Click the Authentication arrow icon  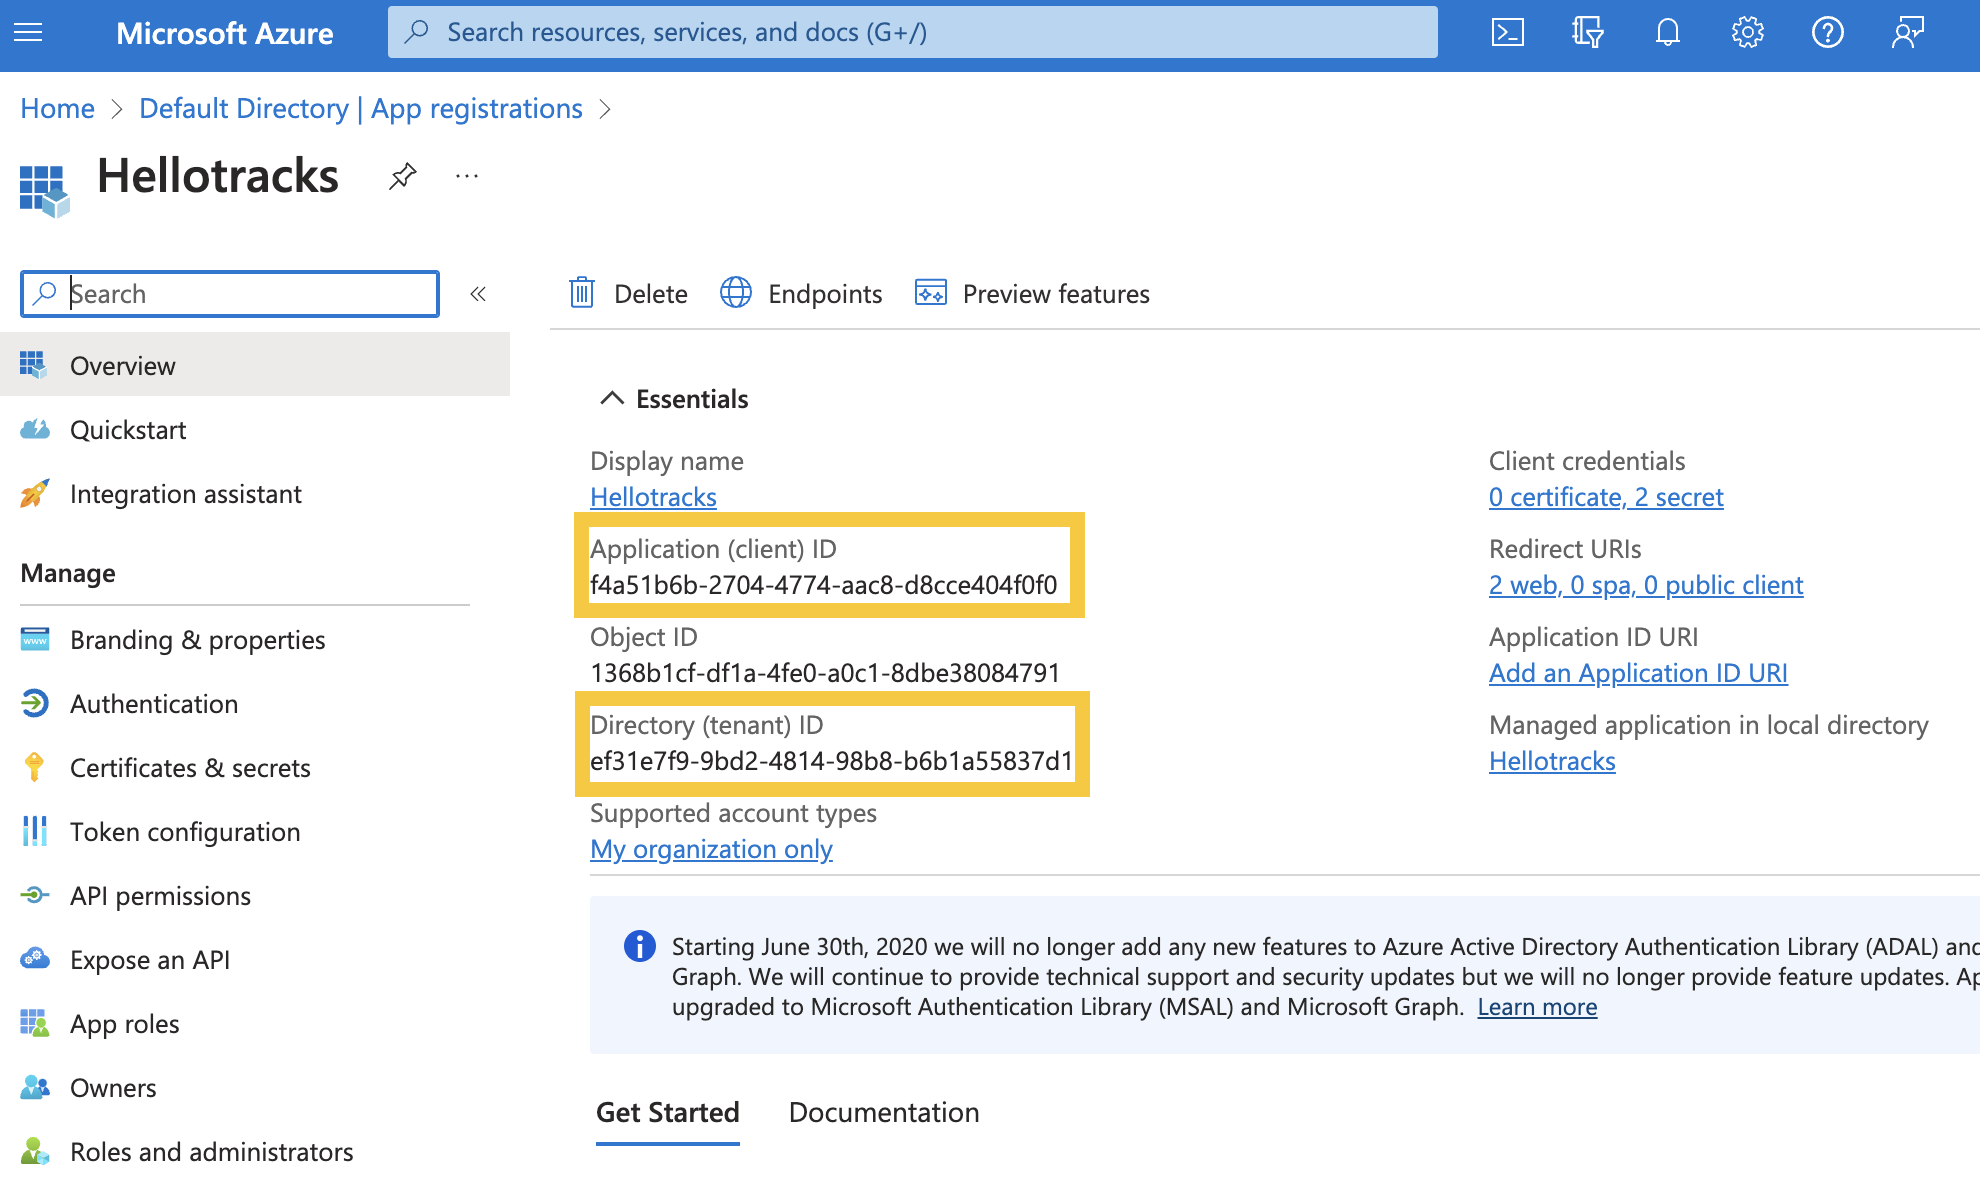point(35,704)
